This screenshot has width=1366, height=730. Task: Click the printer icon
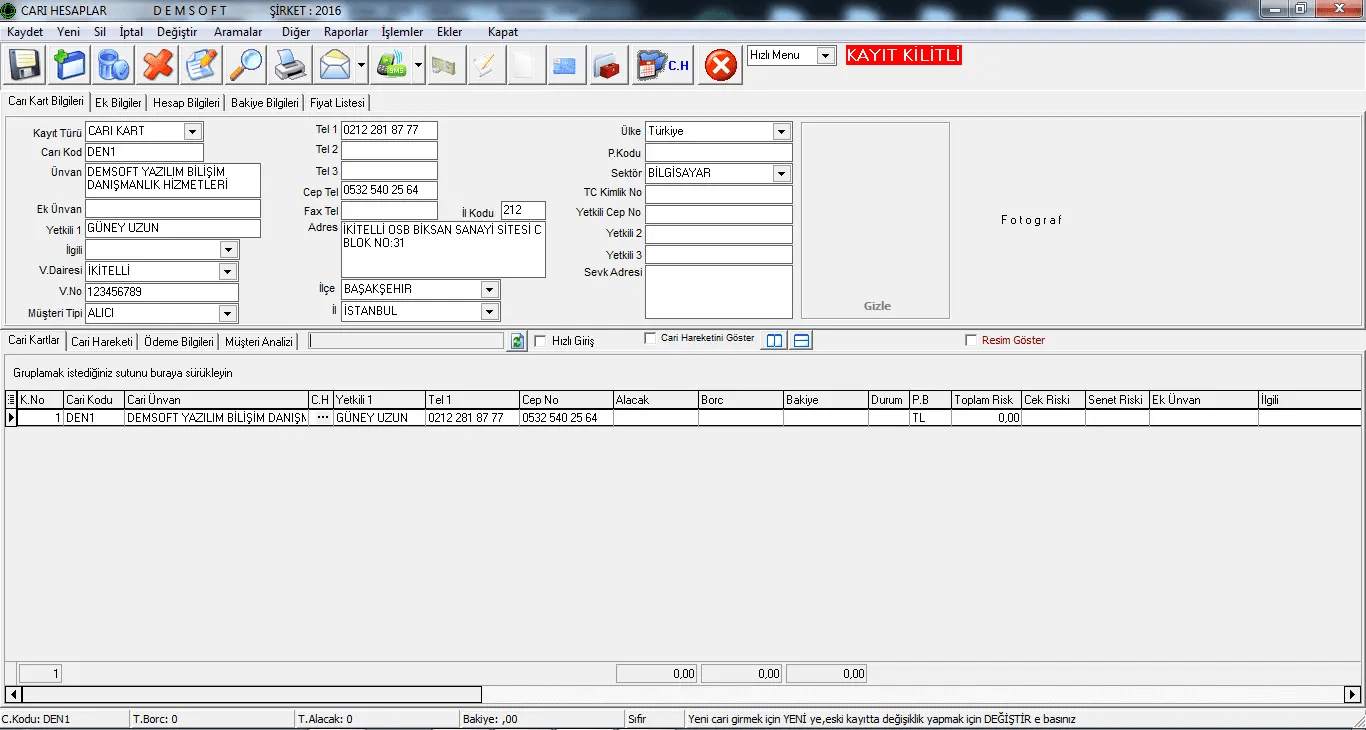coord(290,65)
